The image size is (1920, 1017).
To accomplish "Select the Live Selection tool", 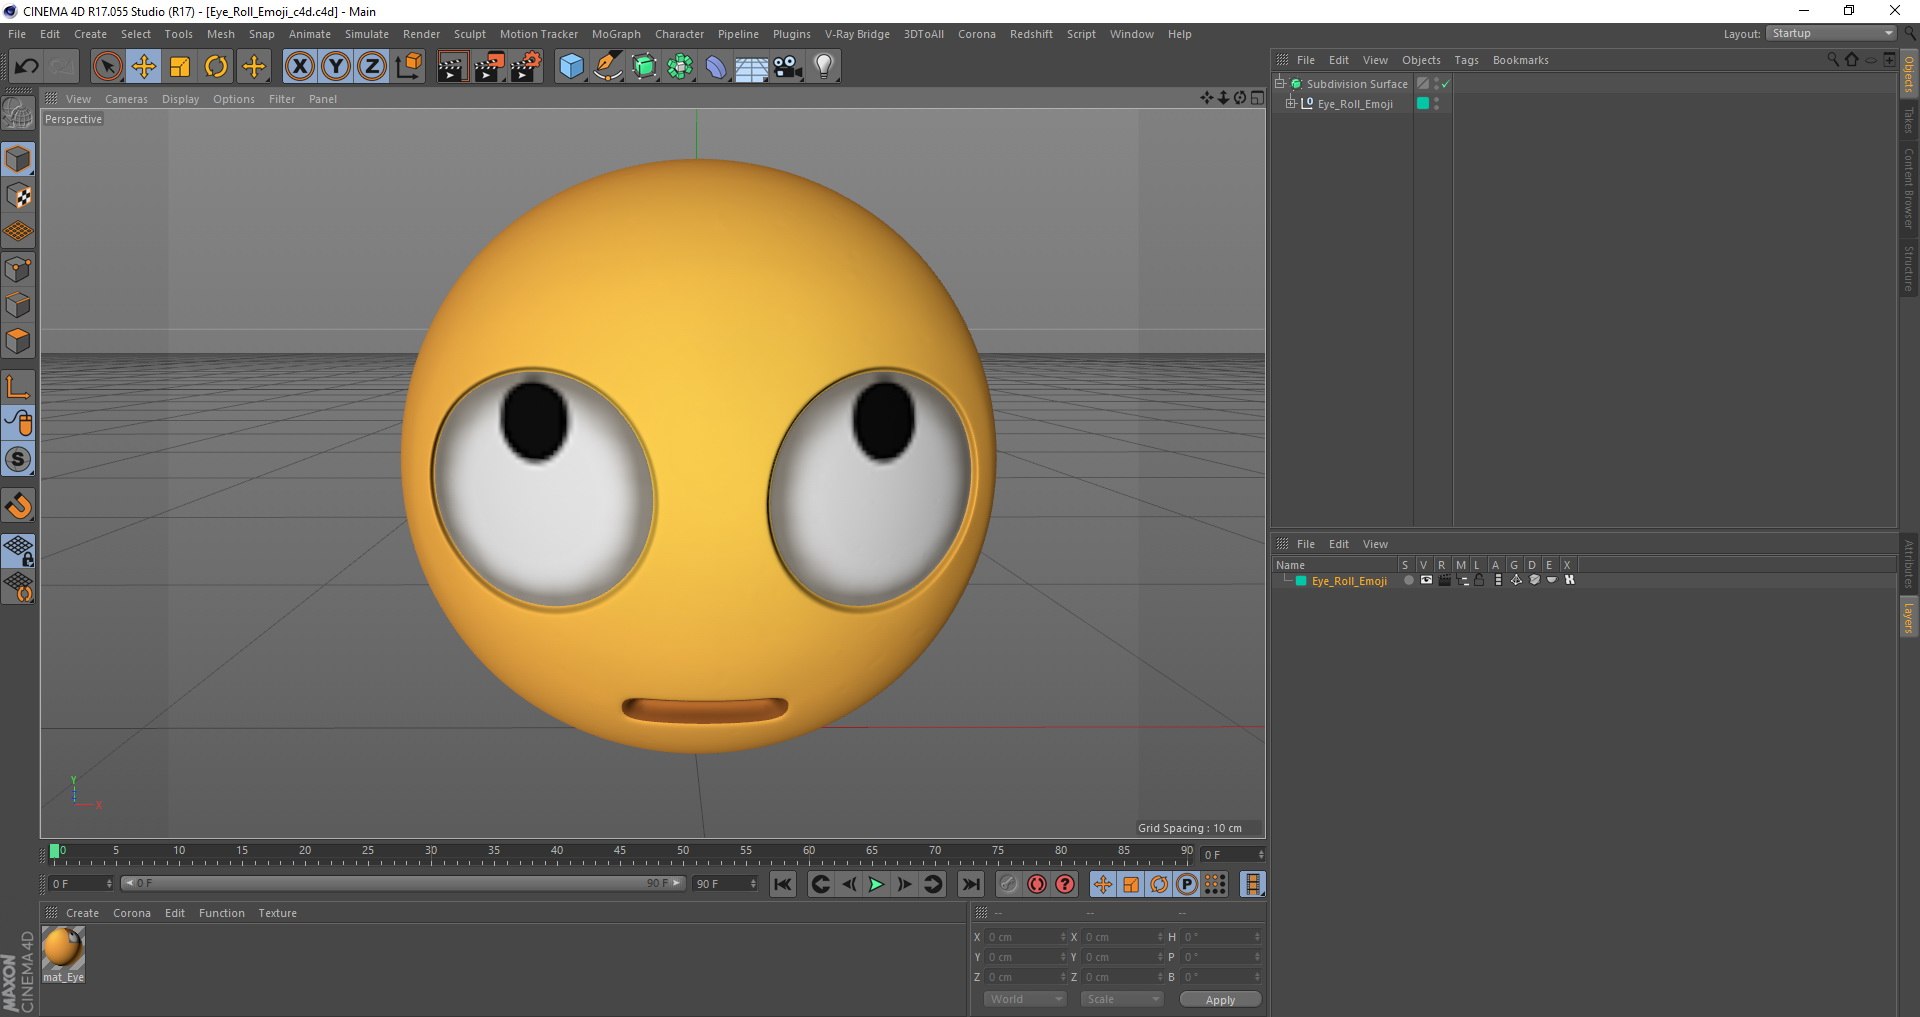I will point(107,67).
